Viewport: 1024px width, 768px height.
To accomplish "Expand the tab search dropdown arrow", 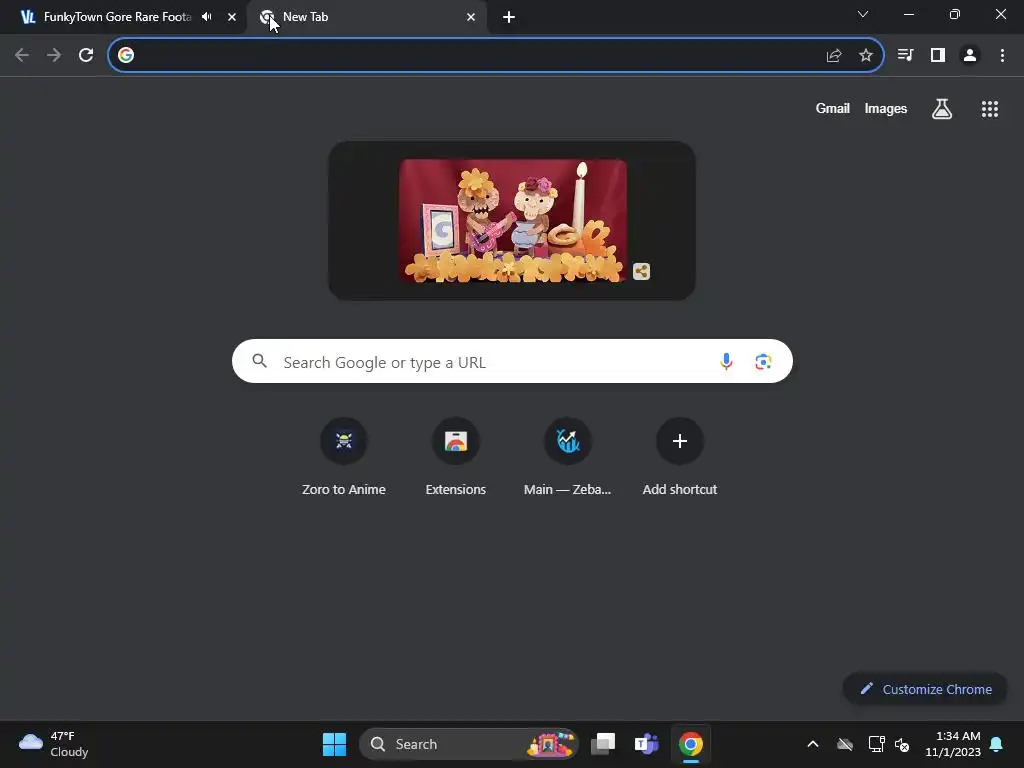I will pyautogui.click(x=863, y=14).
